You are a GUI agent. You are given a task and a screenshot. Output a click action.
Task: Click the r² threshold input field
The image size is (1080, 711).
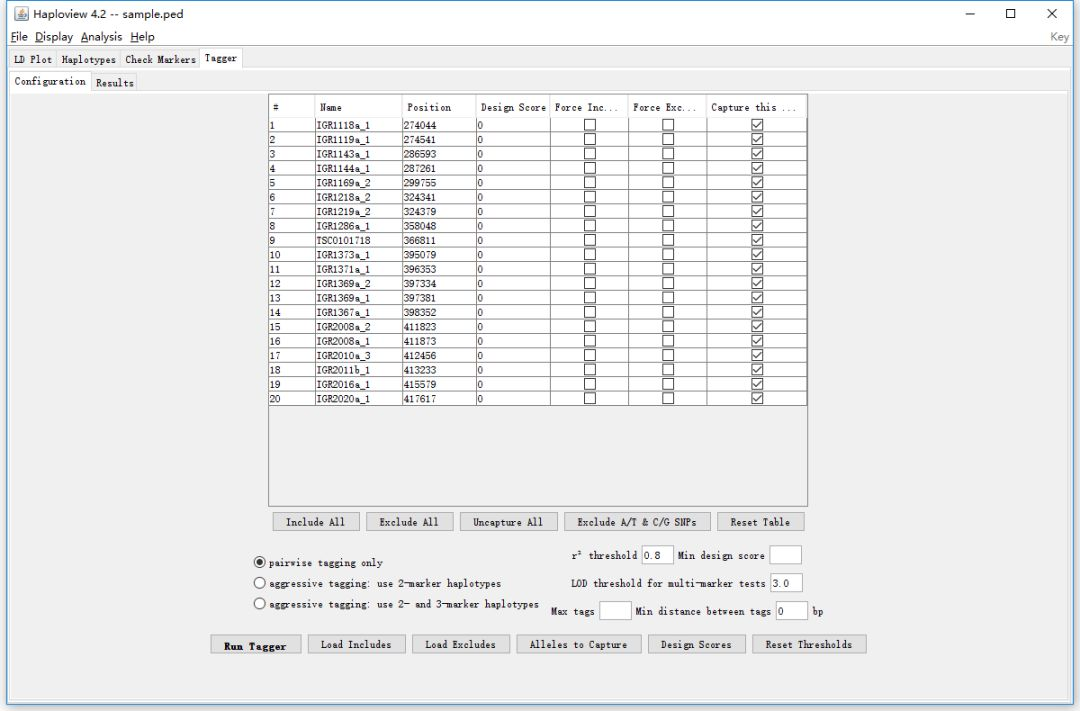[x=657, y=555]
